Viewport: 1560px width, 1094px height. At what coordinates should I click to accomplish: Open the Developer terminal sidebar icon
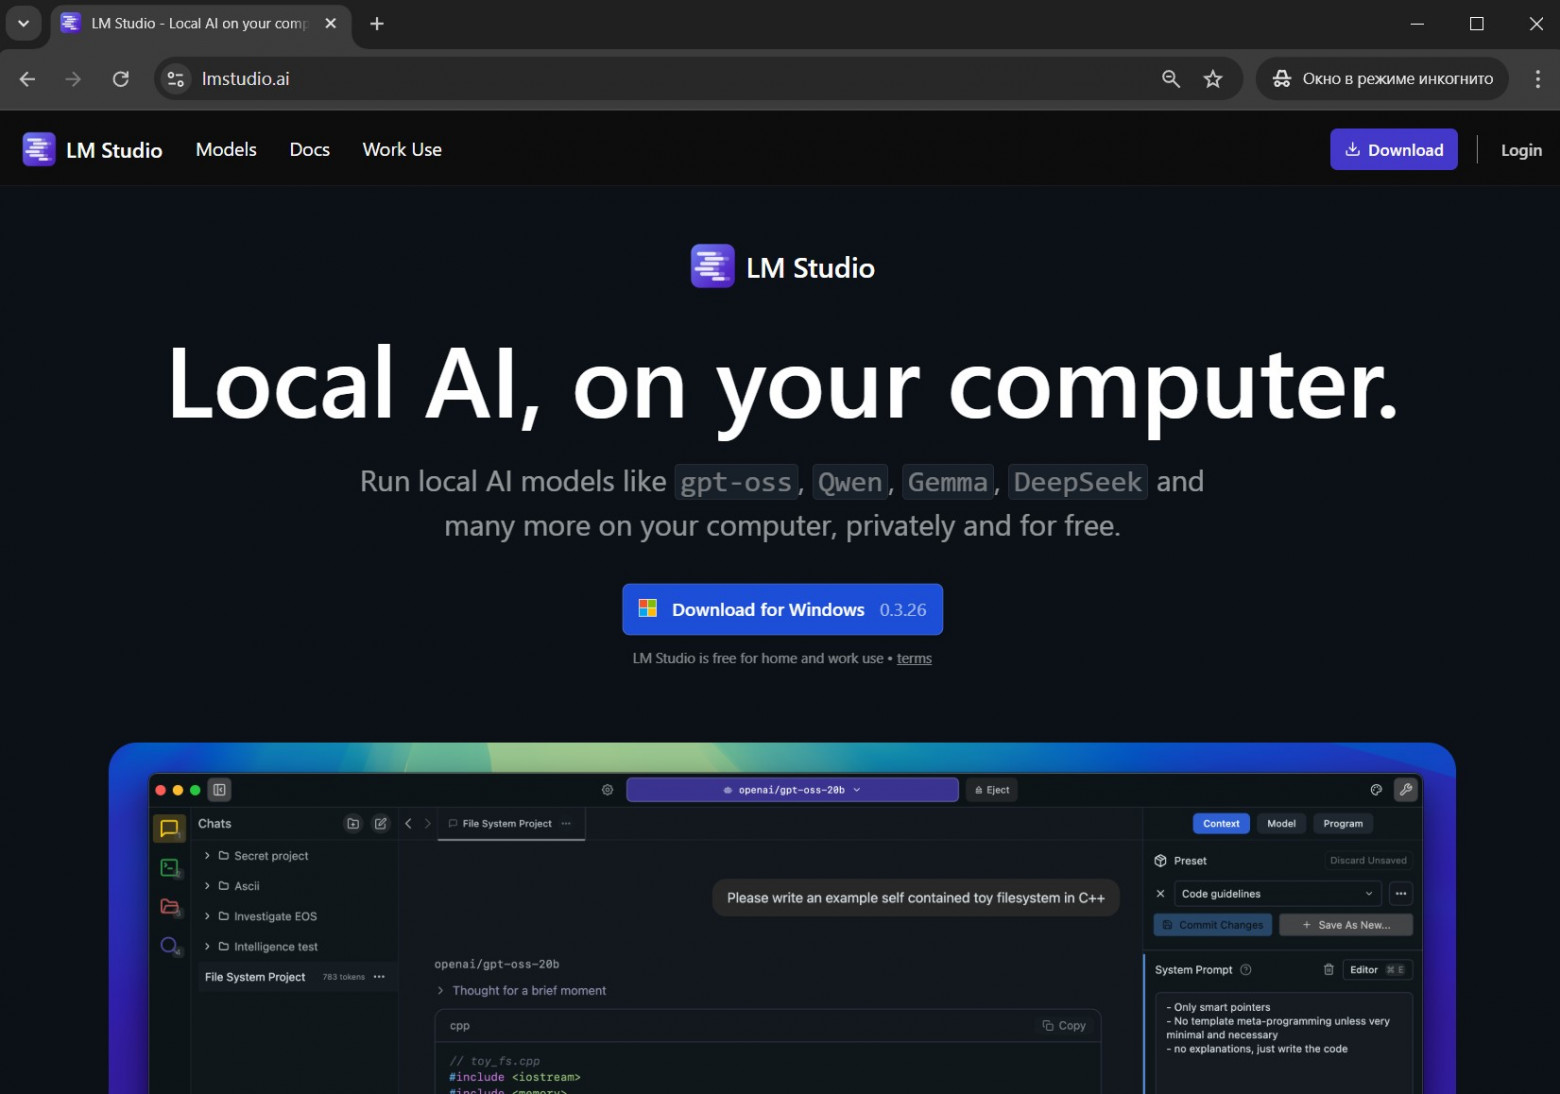(169, 868)
